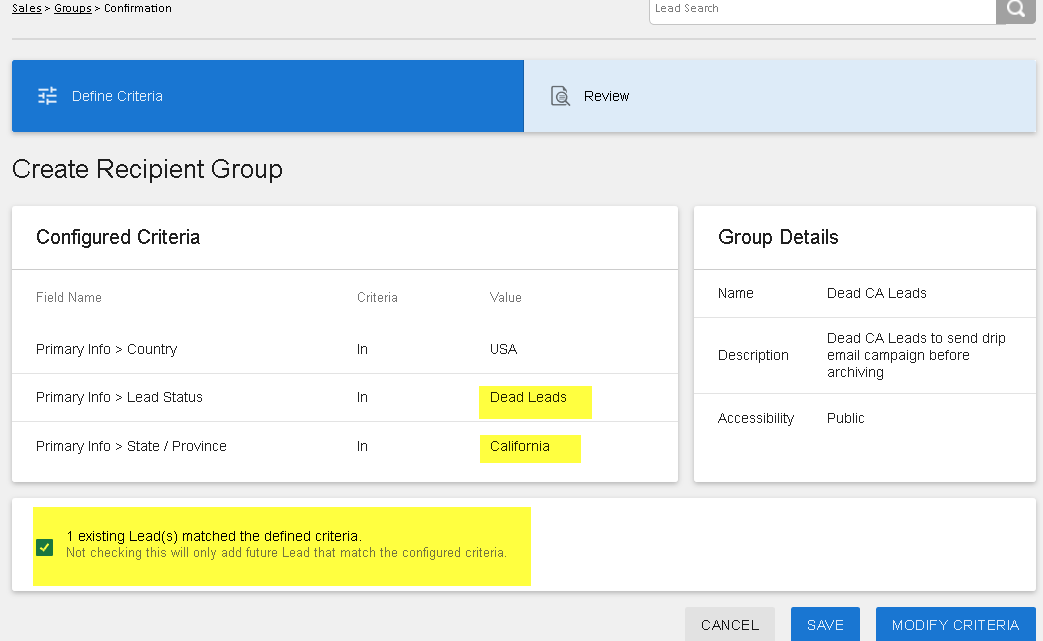Click the Define Criteria sliders icon
The width and height of the screenshot is (1043, 641).
[x=47, y=96]
